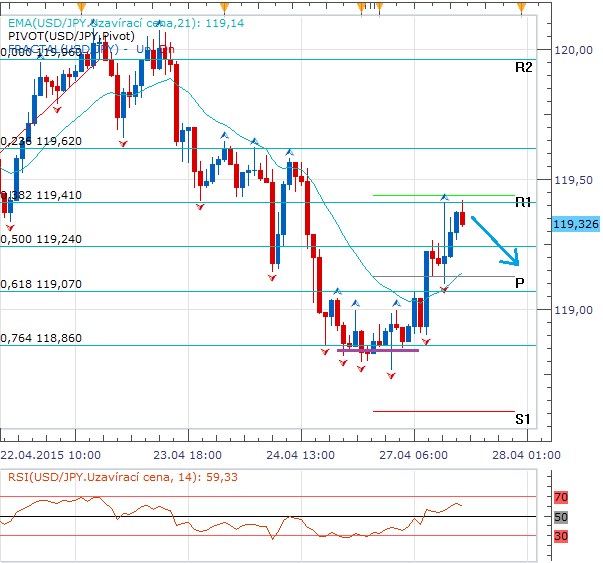603x563 pixels.
Task: Click the 0,500 119,240 Fibonacci label
Action: [x=42, y=240]
